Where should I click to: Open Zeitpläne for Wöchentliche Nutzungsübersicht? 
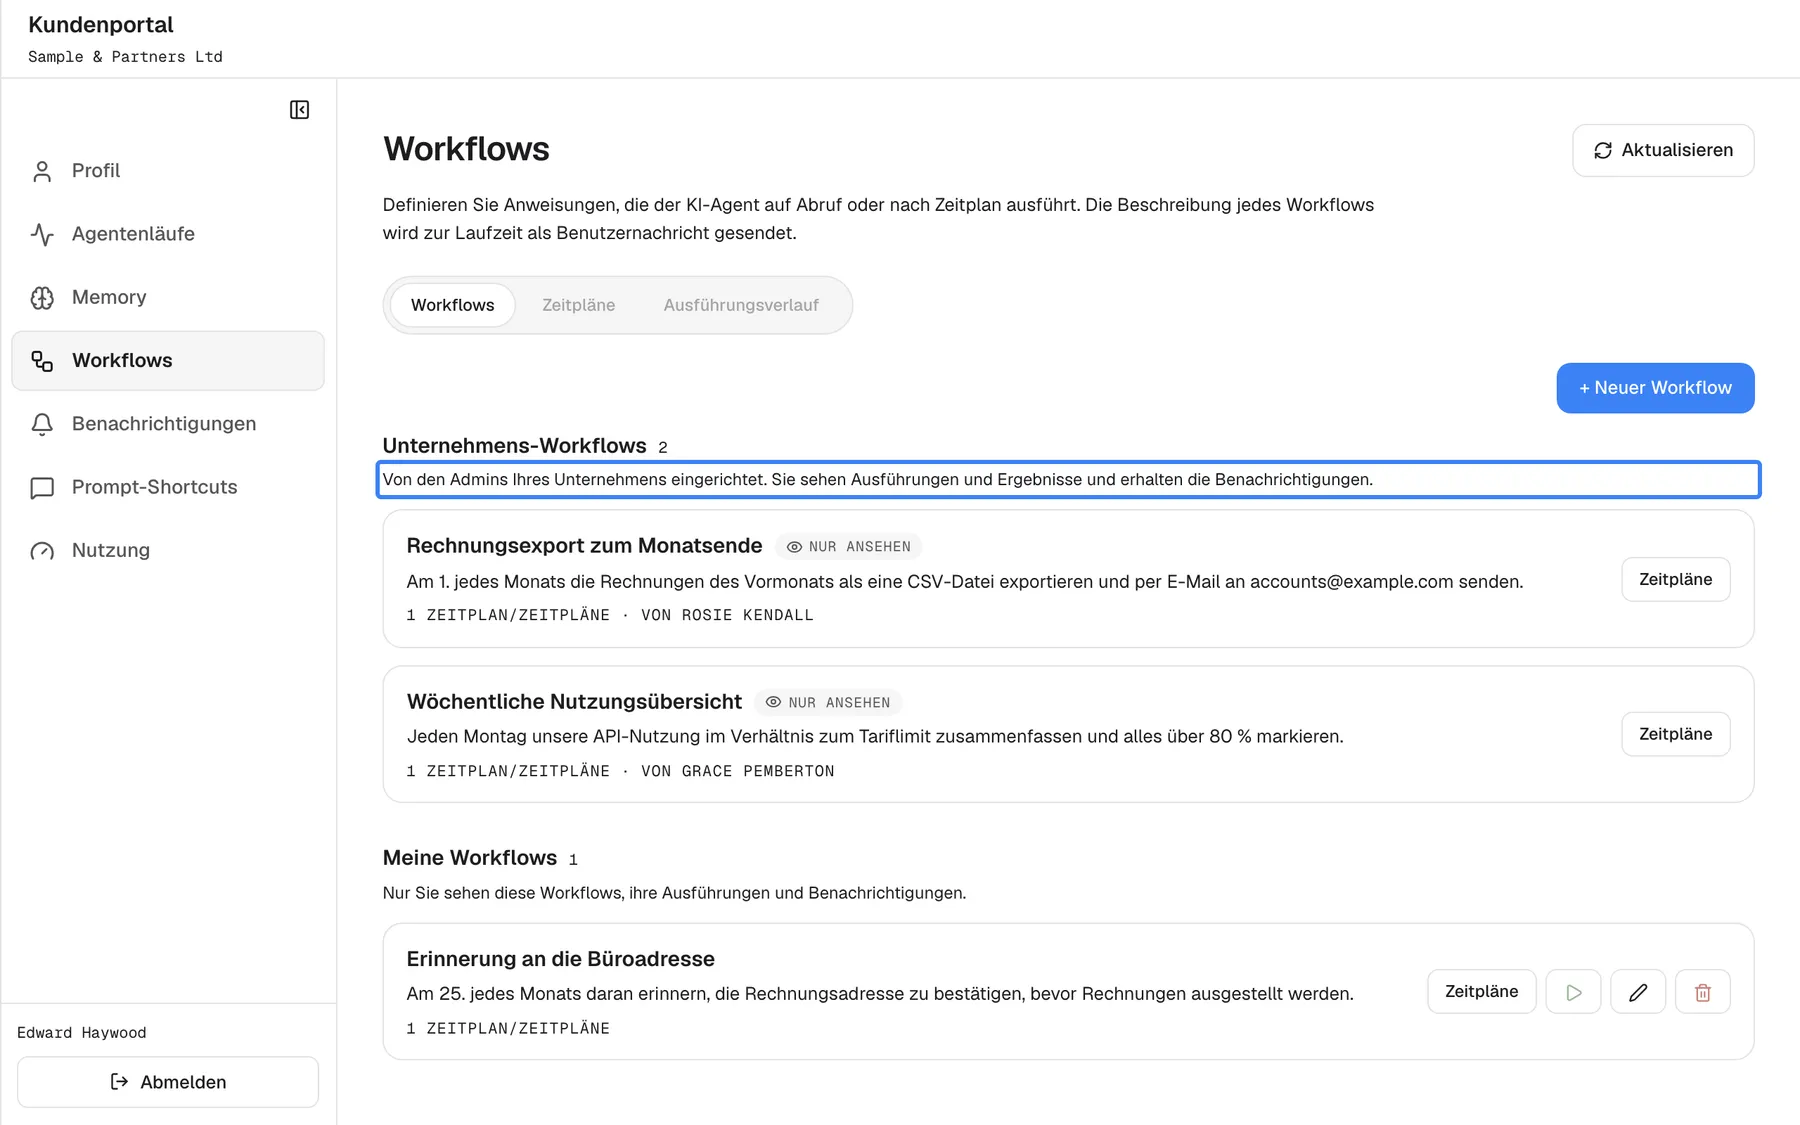[1675, 734]
